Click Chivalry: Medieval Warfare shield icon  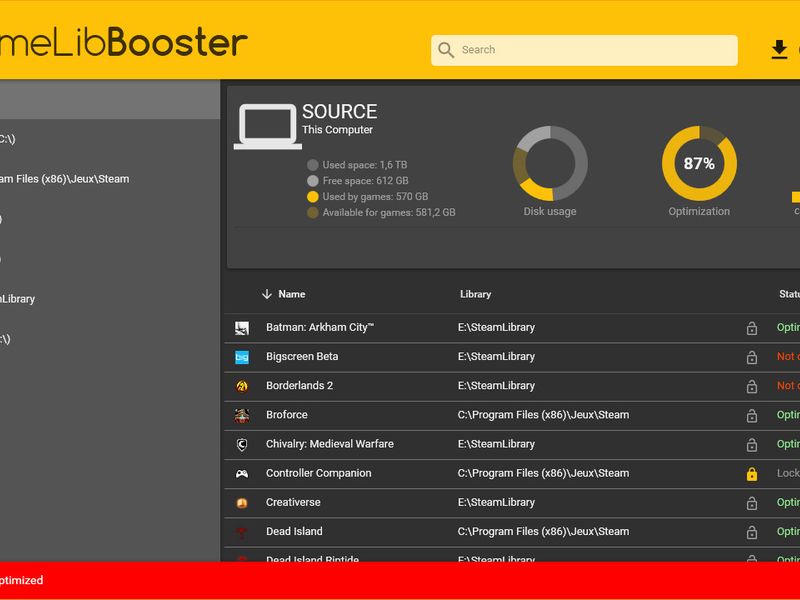242,444
